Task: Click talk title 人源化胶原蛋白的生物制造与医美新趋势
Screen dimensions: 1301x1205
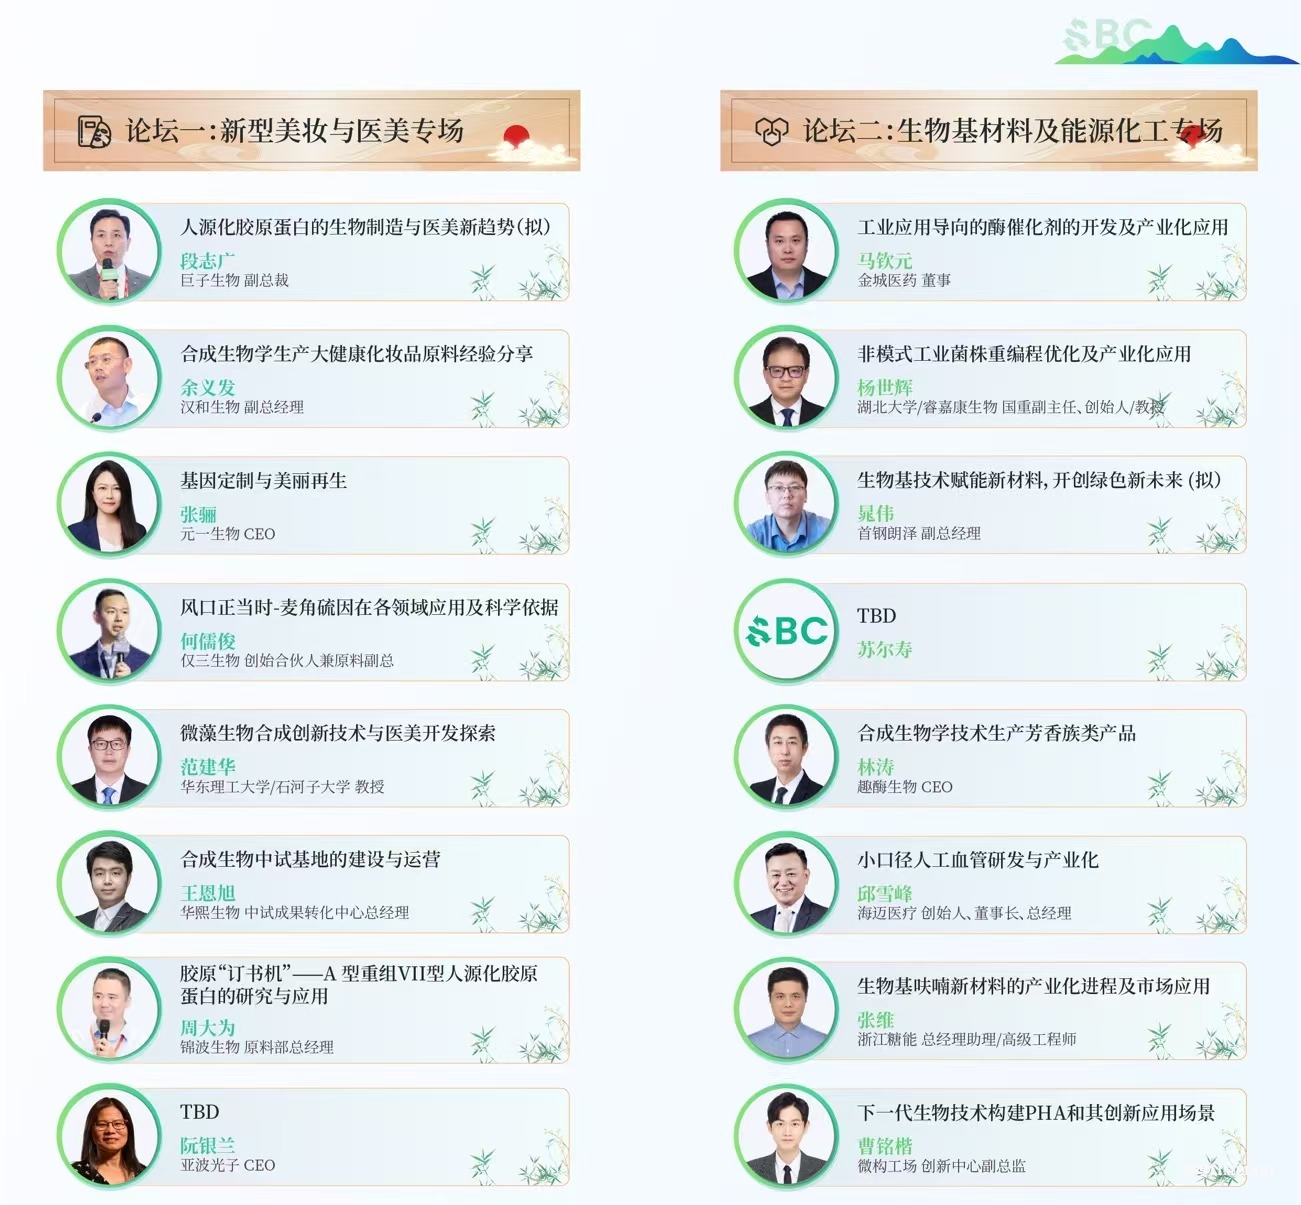Action: [365, 227]
